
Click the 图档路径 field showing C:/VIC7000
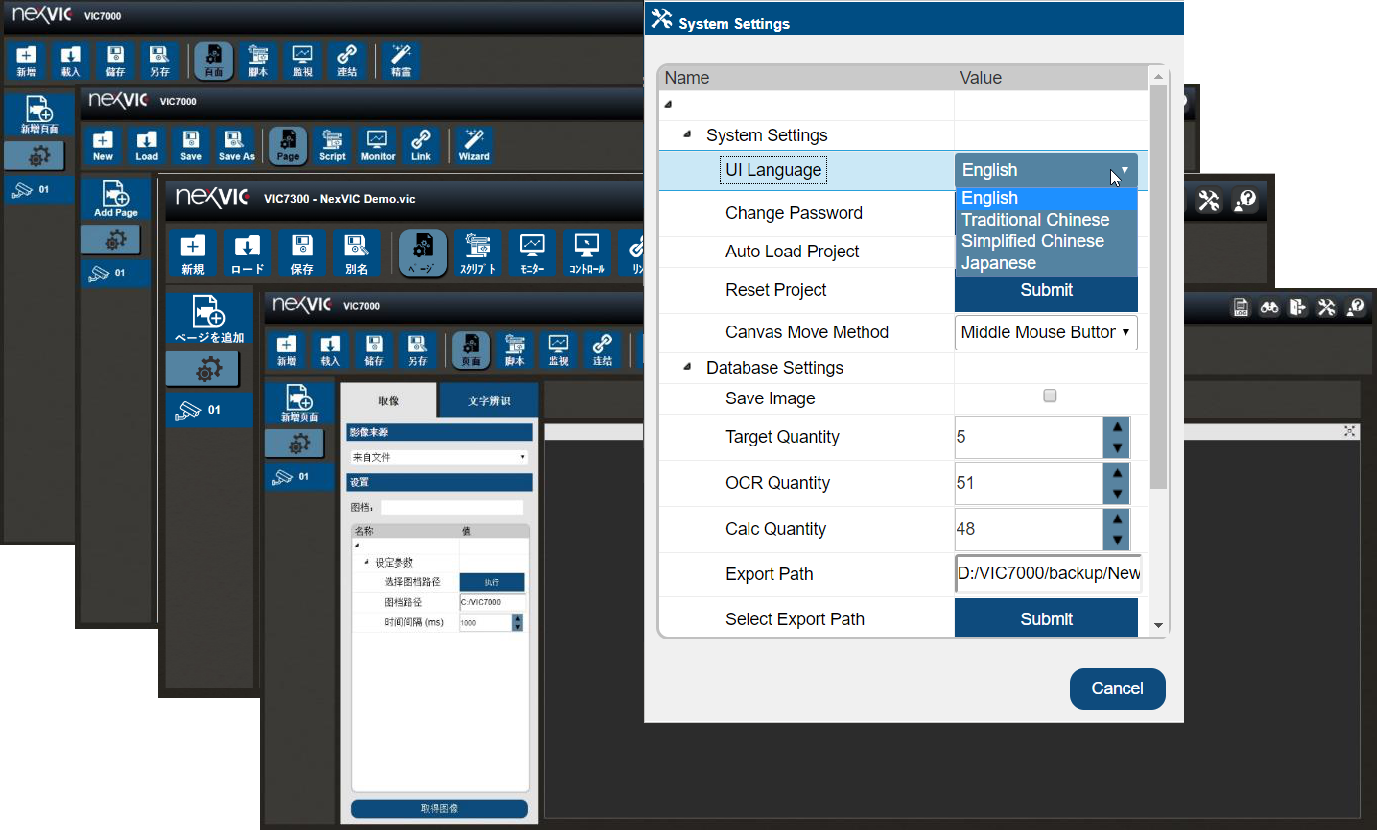[x=492, y=602]
